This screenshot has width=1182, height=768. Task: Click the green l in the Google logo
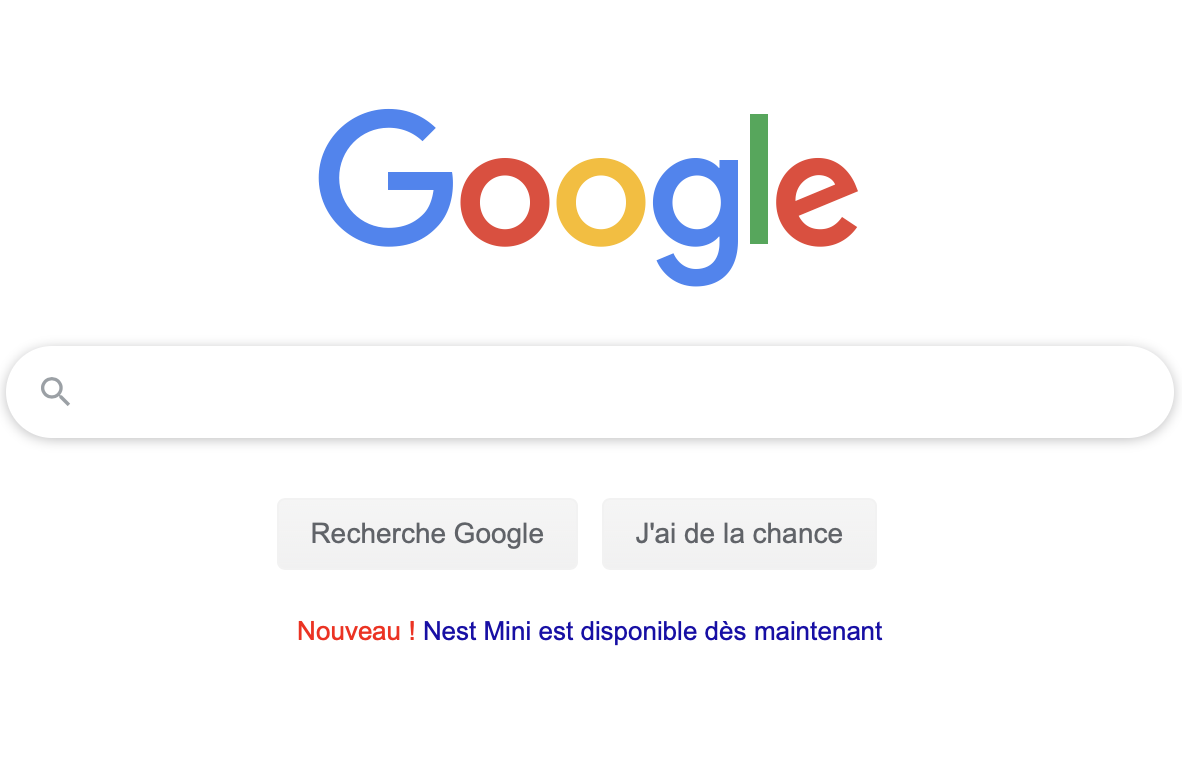[758, 179]
